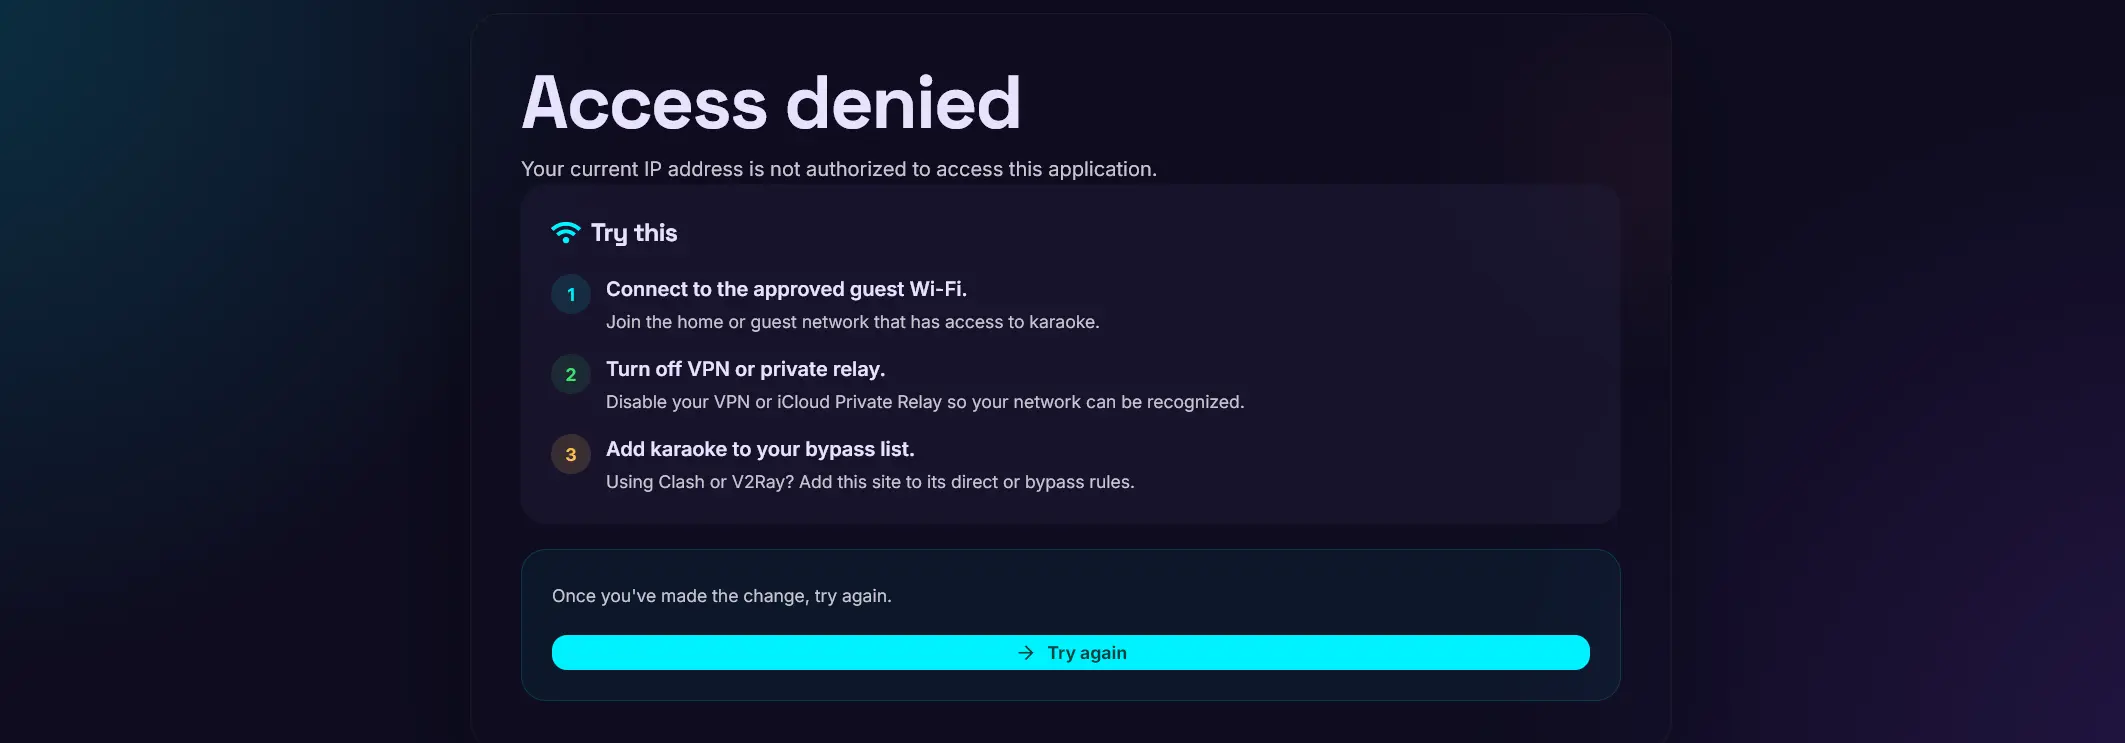The image size is (2125, 743).
Task: Select the Access denied heading
Action: [771, 103]
